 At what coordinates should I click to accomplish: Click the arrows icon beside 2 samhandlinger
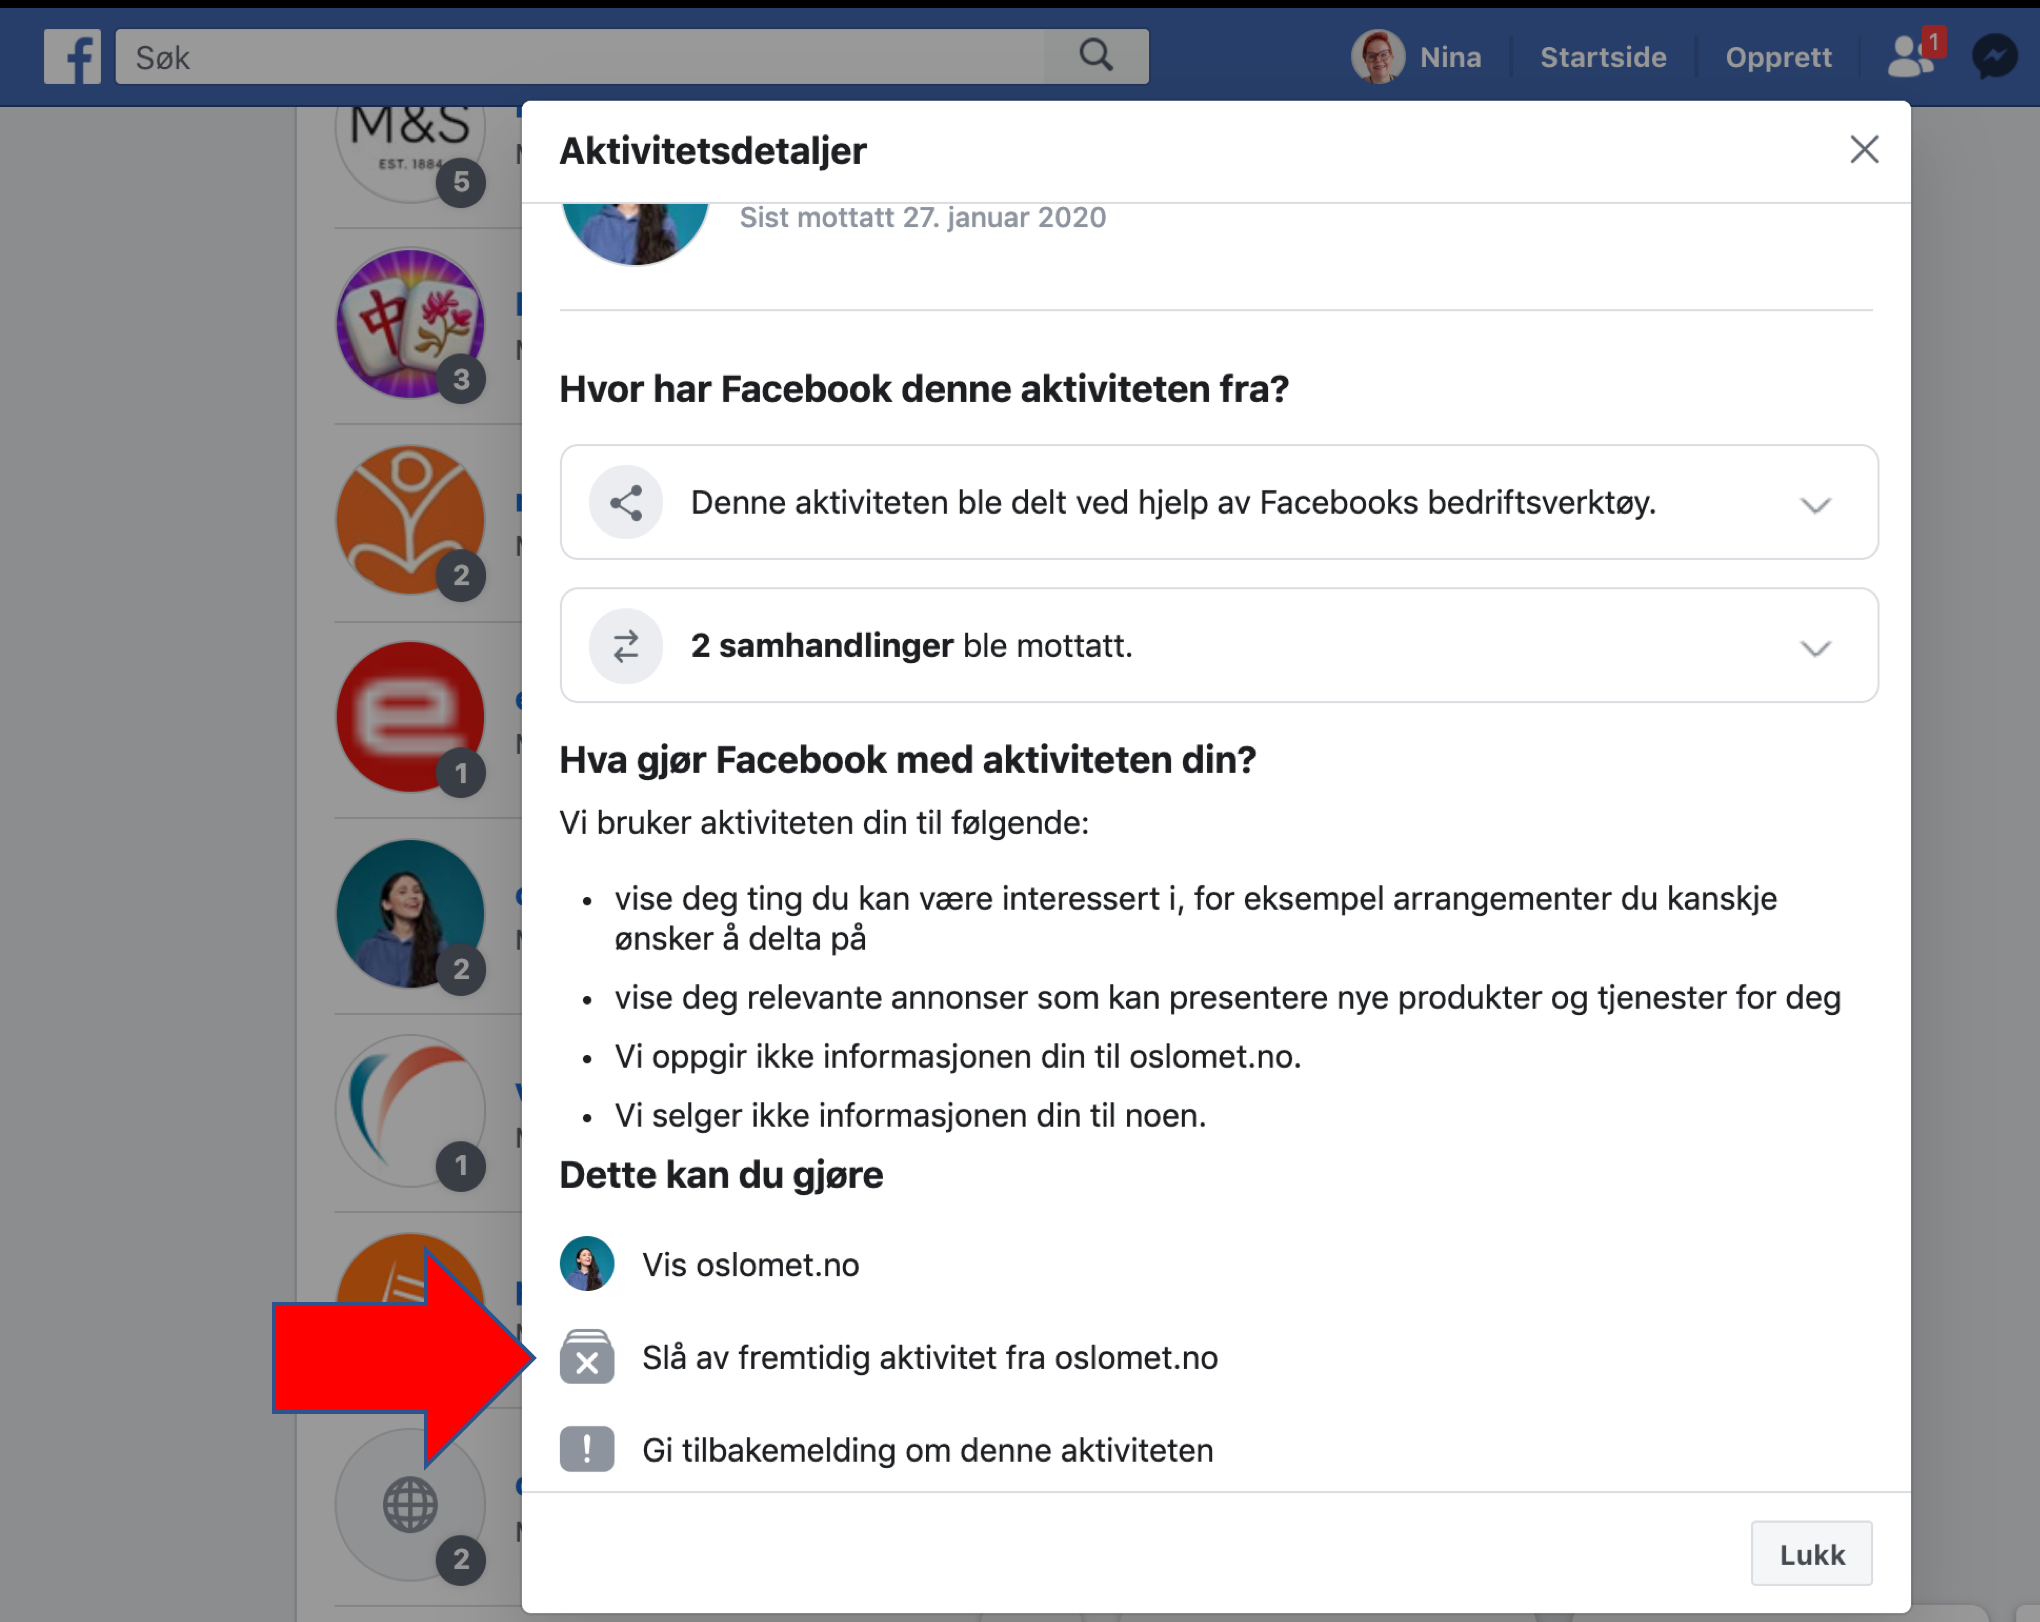click(x=626, y=646)
